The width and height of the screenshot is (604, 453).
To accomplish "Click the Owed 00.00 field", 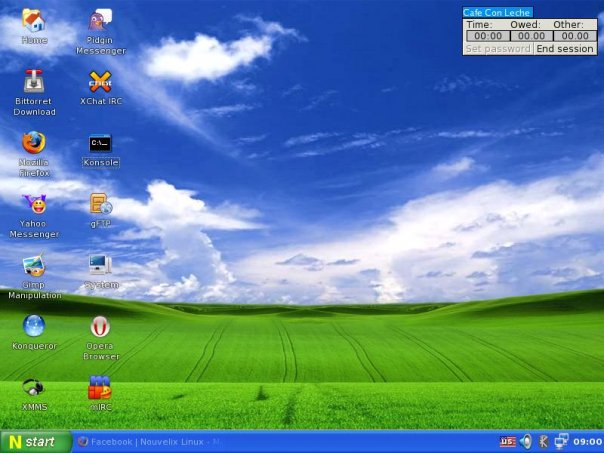I will (531, 36).
